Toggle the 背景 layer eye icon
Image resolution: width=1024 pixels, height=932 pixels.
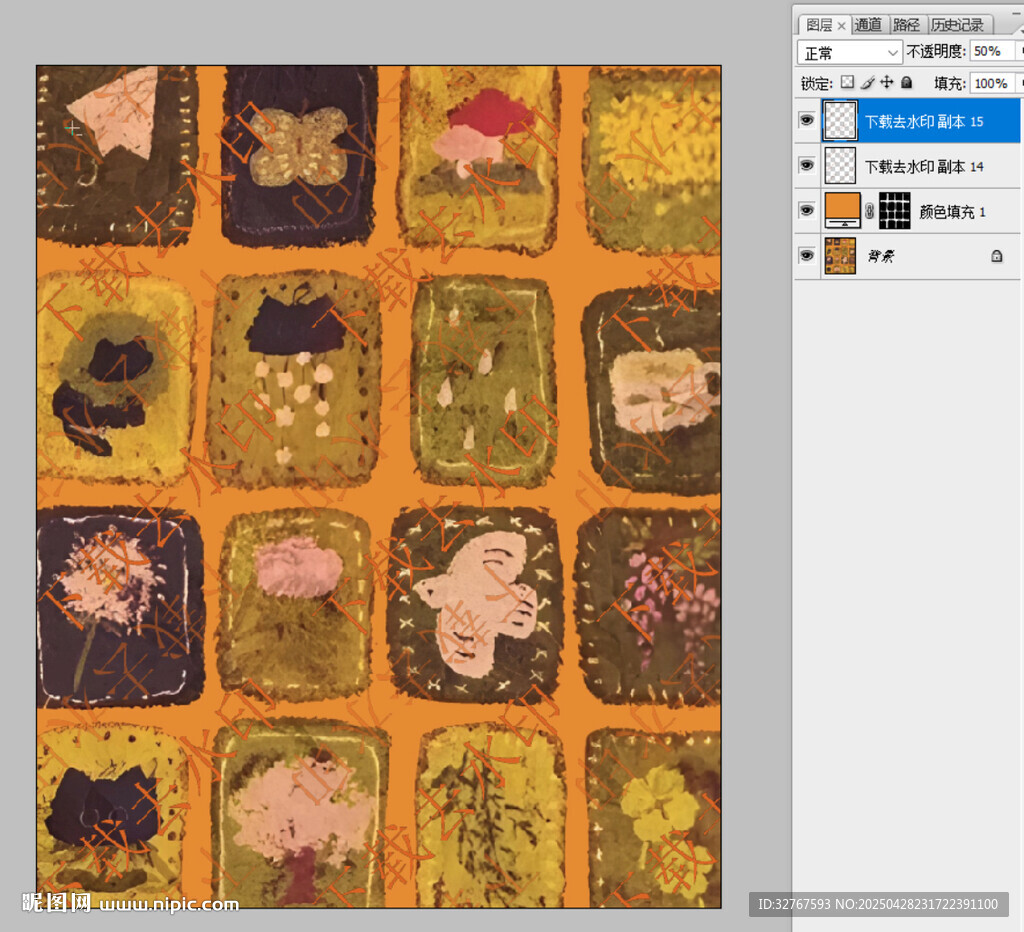point(806,256)
